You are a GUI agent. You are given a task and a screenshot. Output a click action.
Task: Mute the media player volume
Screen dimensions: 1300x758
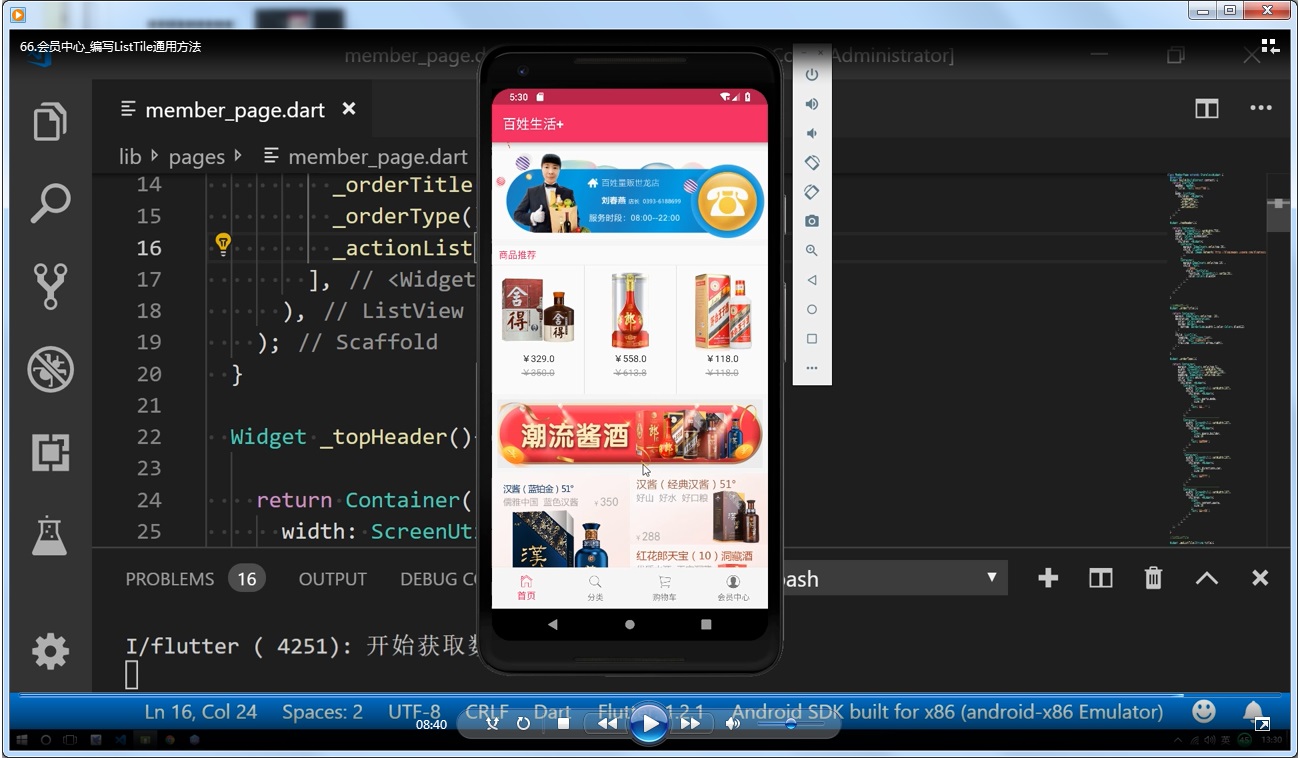[x=733, y=723]
